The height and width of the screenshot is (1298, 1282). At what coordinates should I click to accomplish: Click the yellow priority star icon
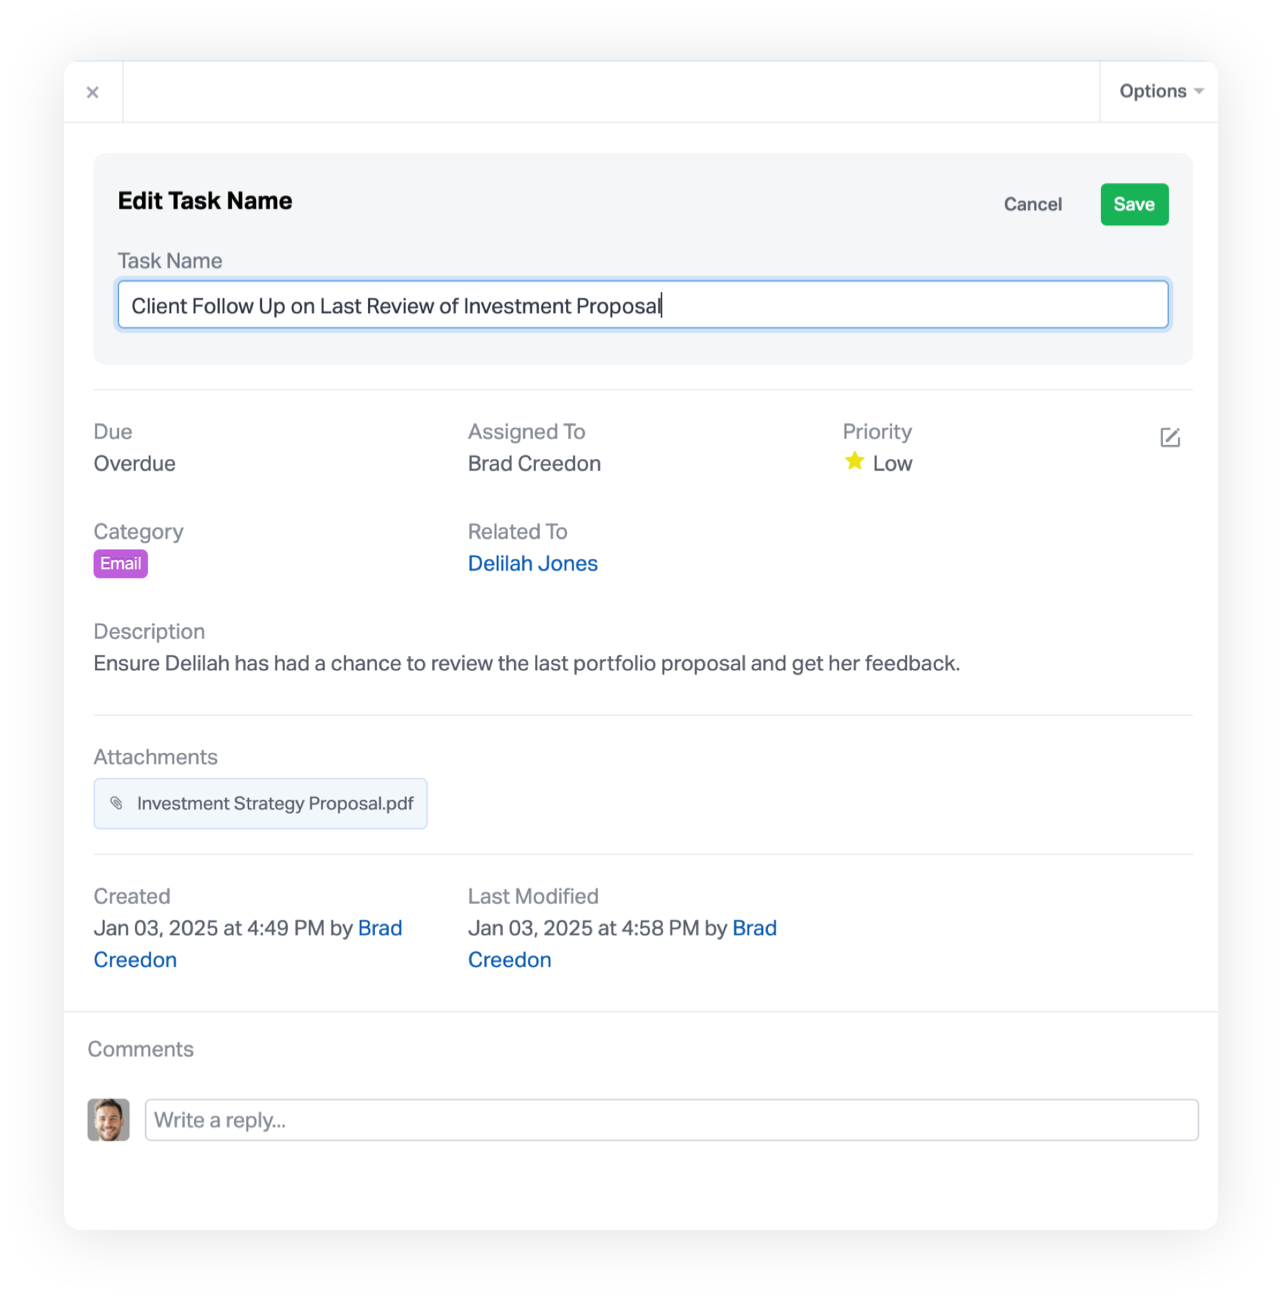pos(854,461)
